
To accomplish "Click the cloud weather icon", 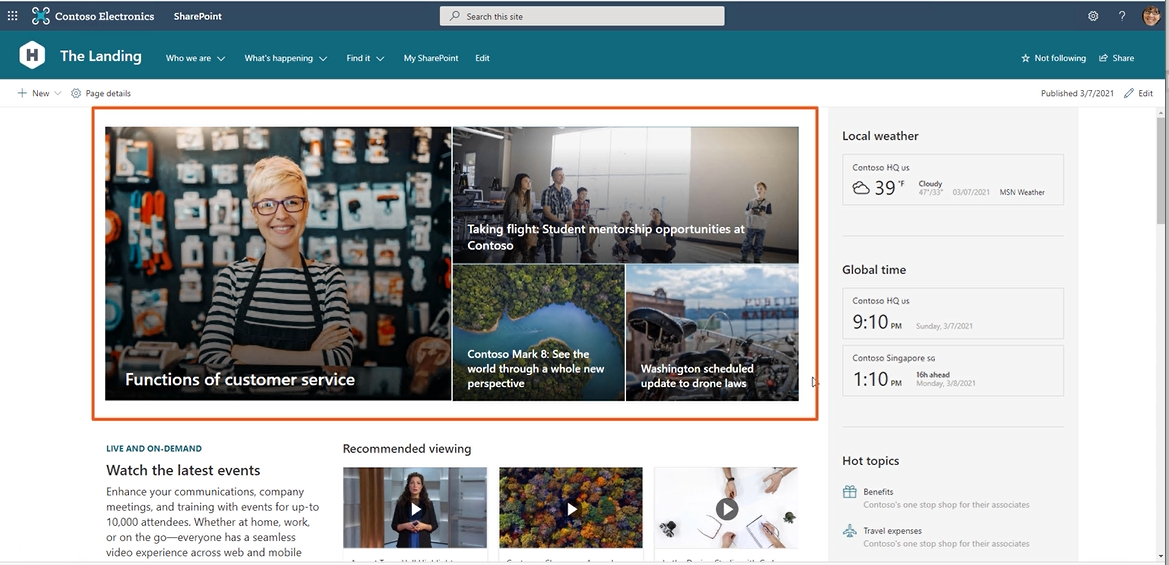I will pos(861,188).
